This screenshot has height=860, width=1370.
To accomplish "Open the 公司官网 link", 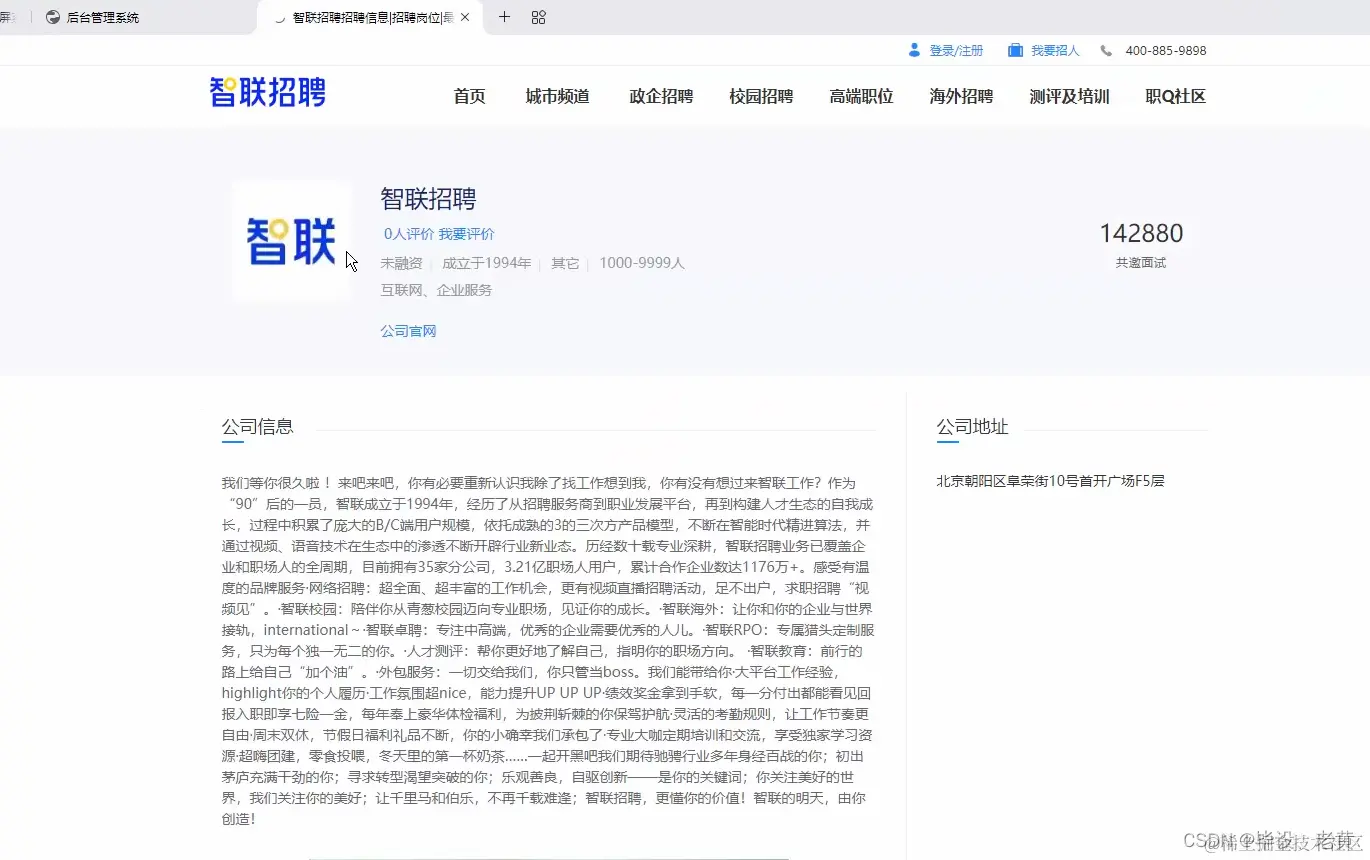I will [x=408, y=331].
